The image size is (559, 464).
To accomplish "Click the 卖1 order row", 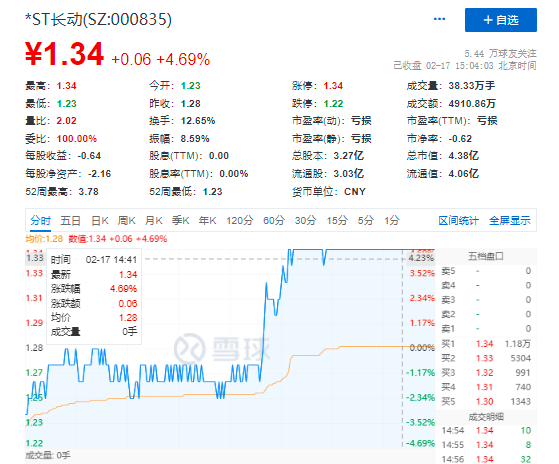I will [486, 329].
